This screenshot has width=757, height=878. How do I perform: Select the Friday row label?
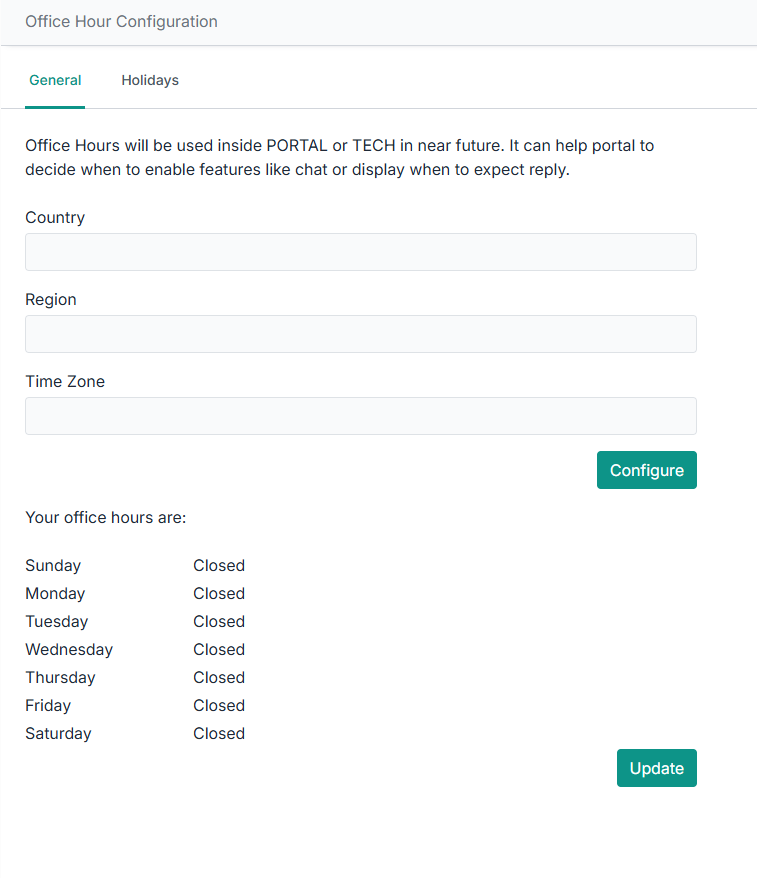click(48, 706)
